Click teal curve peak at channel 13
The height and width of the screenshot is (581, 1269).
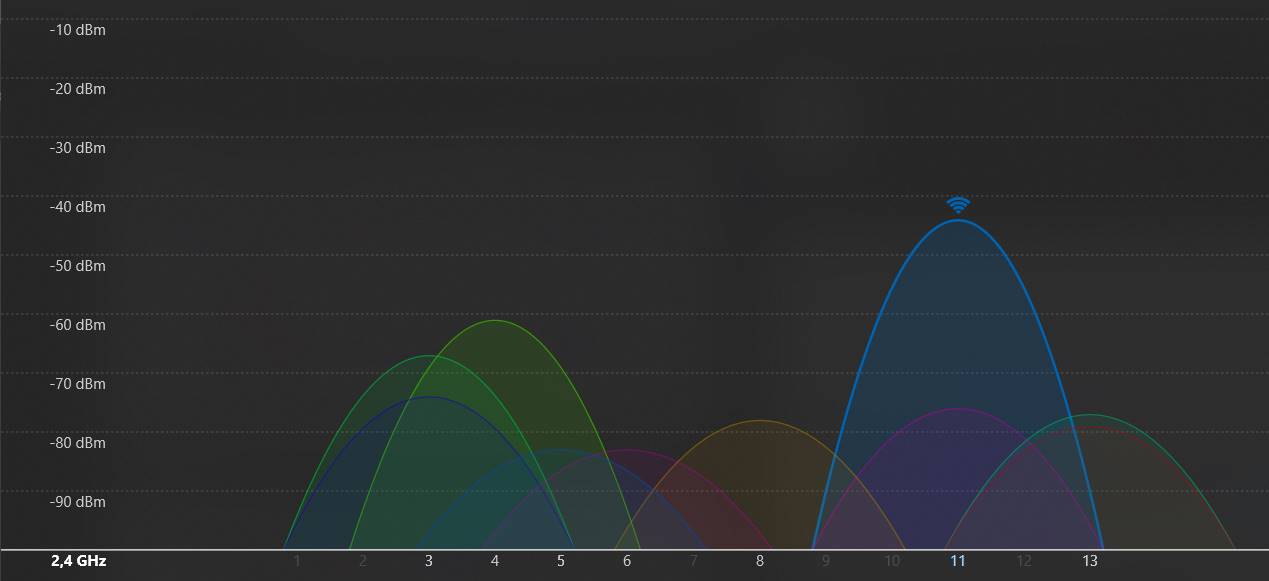point(1090,415)
